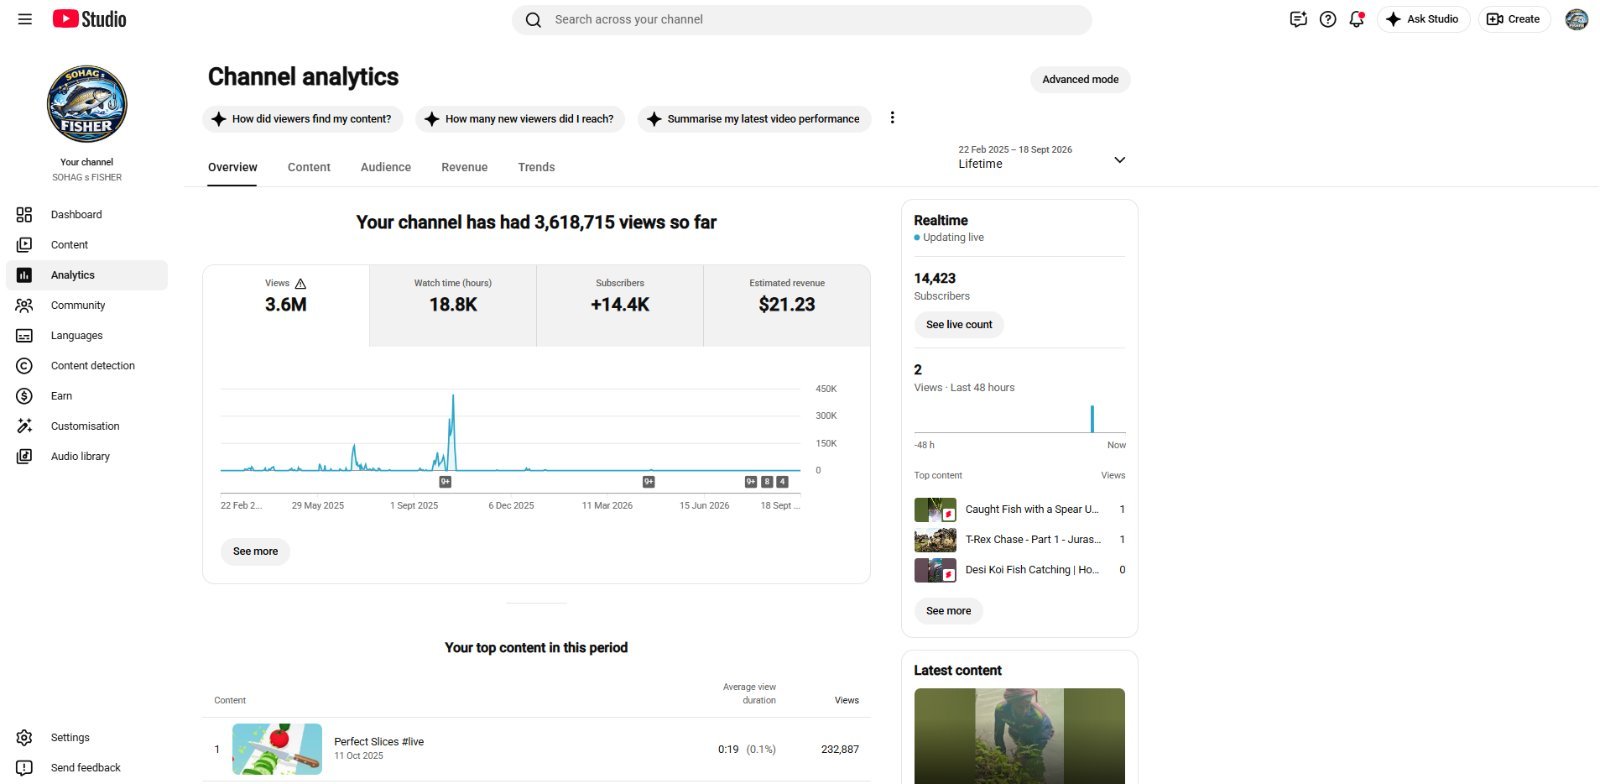
Task: Click the 232,887 views value
Action: (x=840, y=749)
